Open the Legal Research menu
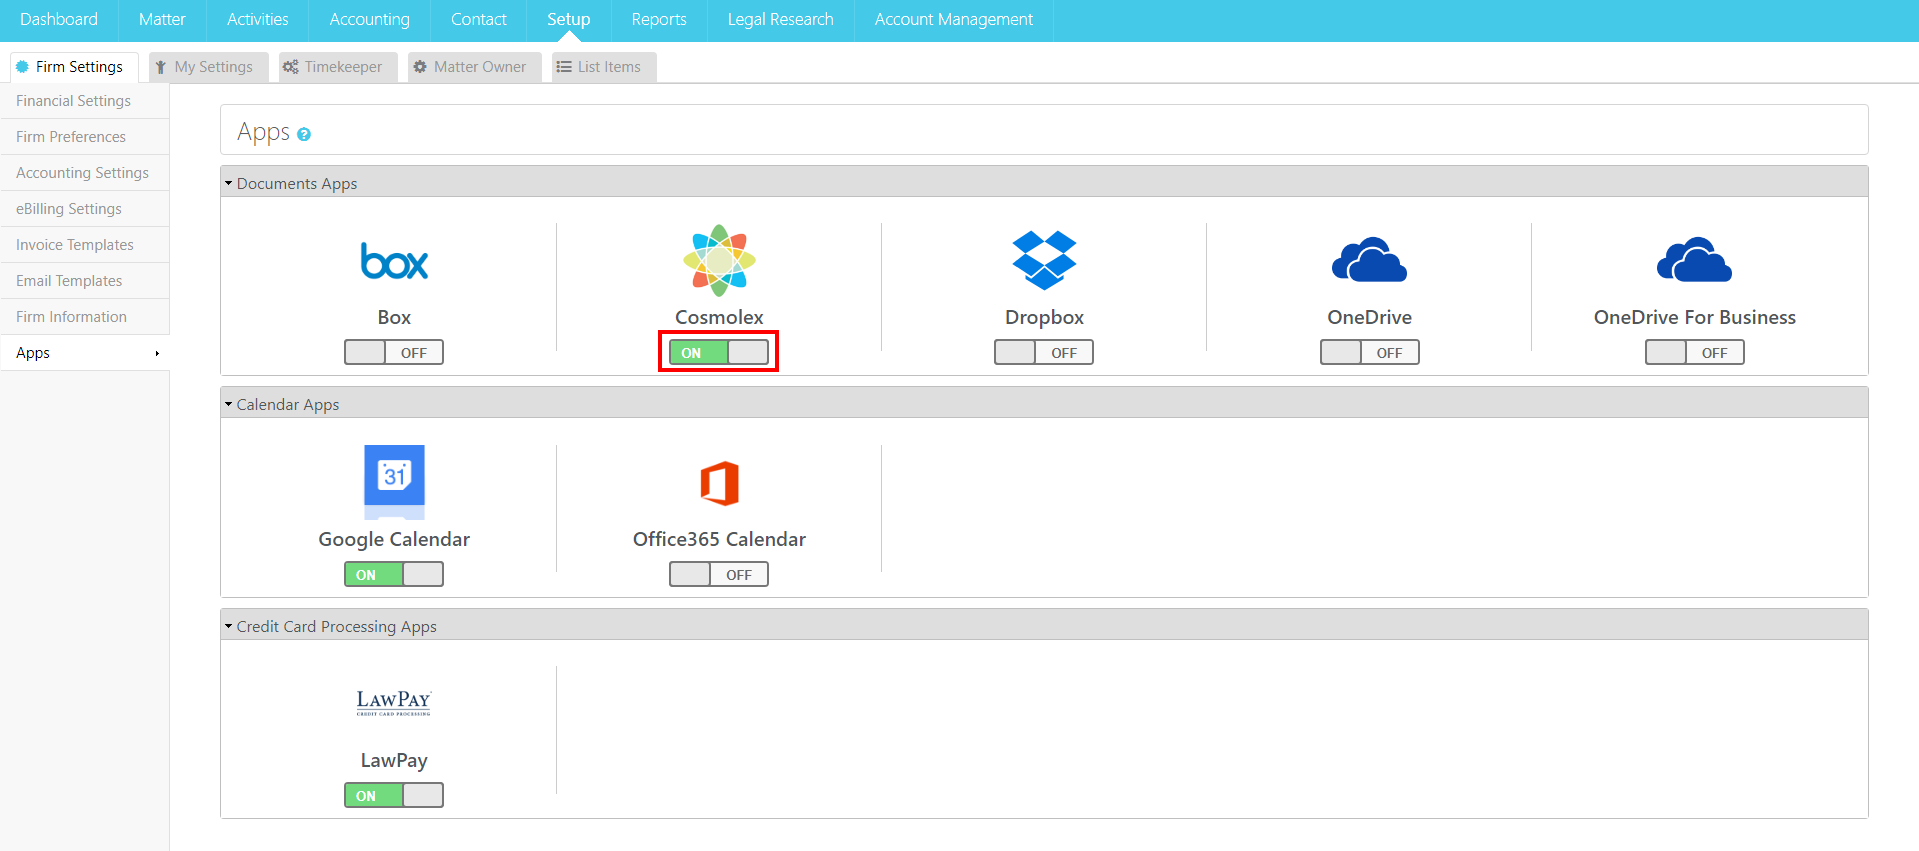This screenshot has height=851, width=1919. [x=780, y=20]
